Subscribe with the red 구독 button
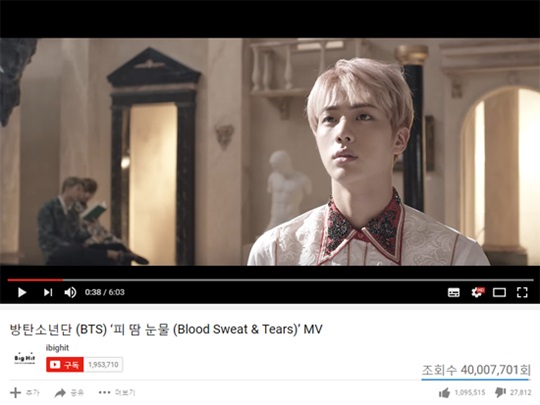The height and width of the screenshot is (405, 540). [65, 365]
